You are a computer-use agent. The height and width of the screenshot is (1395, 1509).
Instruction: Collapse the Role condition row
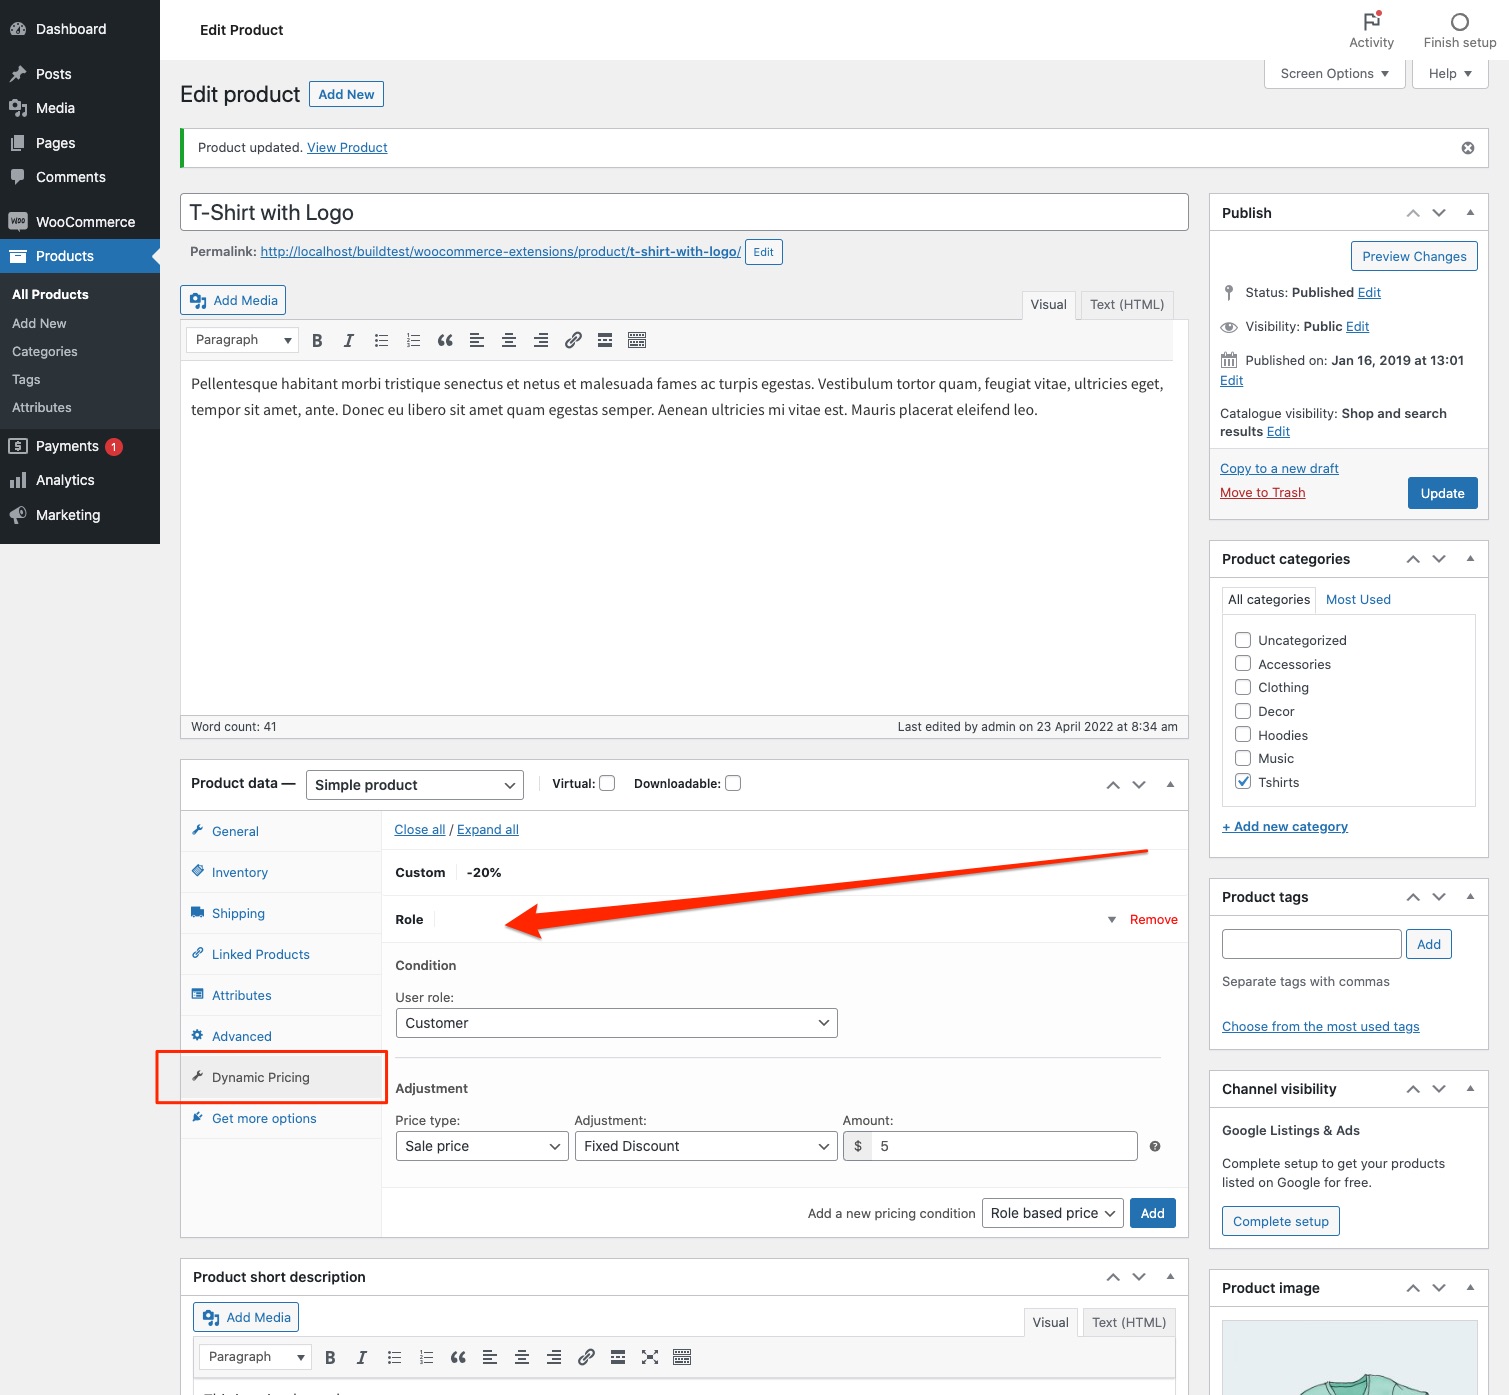[1112, 920]
